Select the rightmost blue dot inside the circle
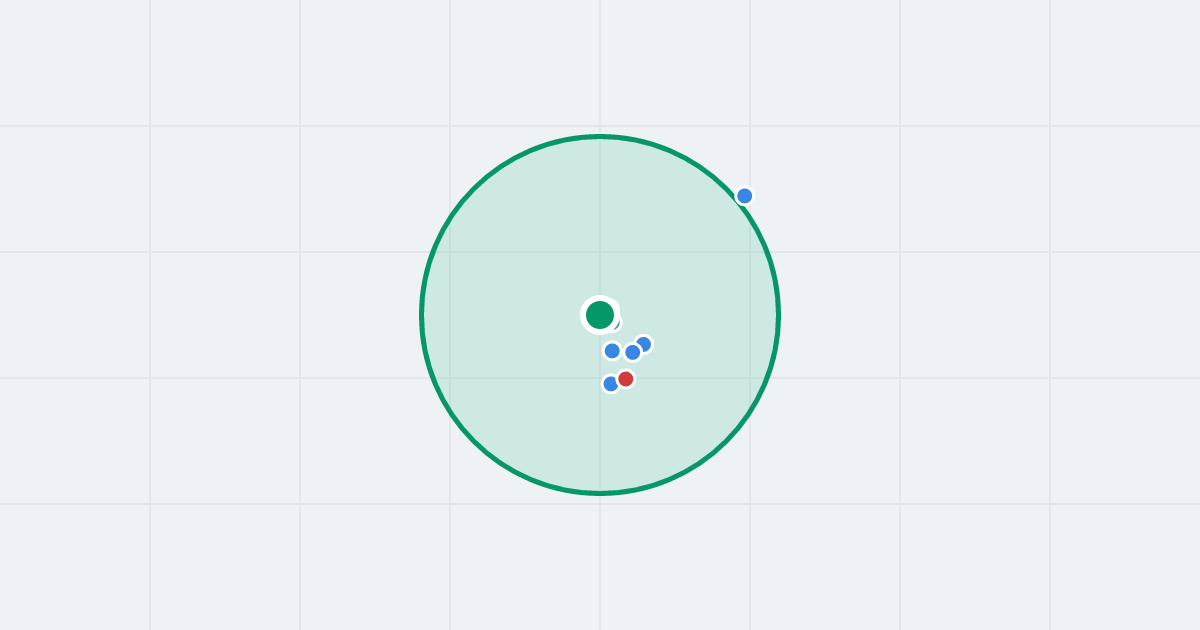 pyautogui.click(x=643, y=344)
